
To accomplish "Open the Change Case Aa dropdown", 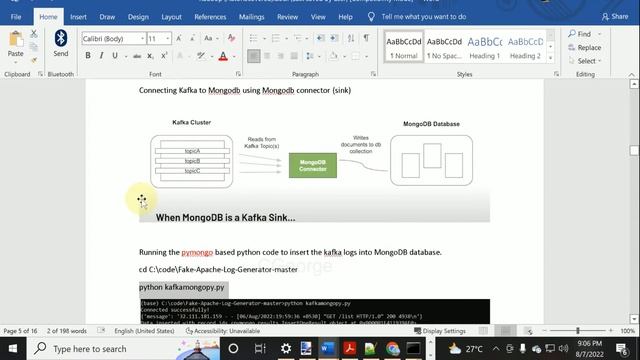I will (211, 38).
